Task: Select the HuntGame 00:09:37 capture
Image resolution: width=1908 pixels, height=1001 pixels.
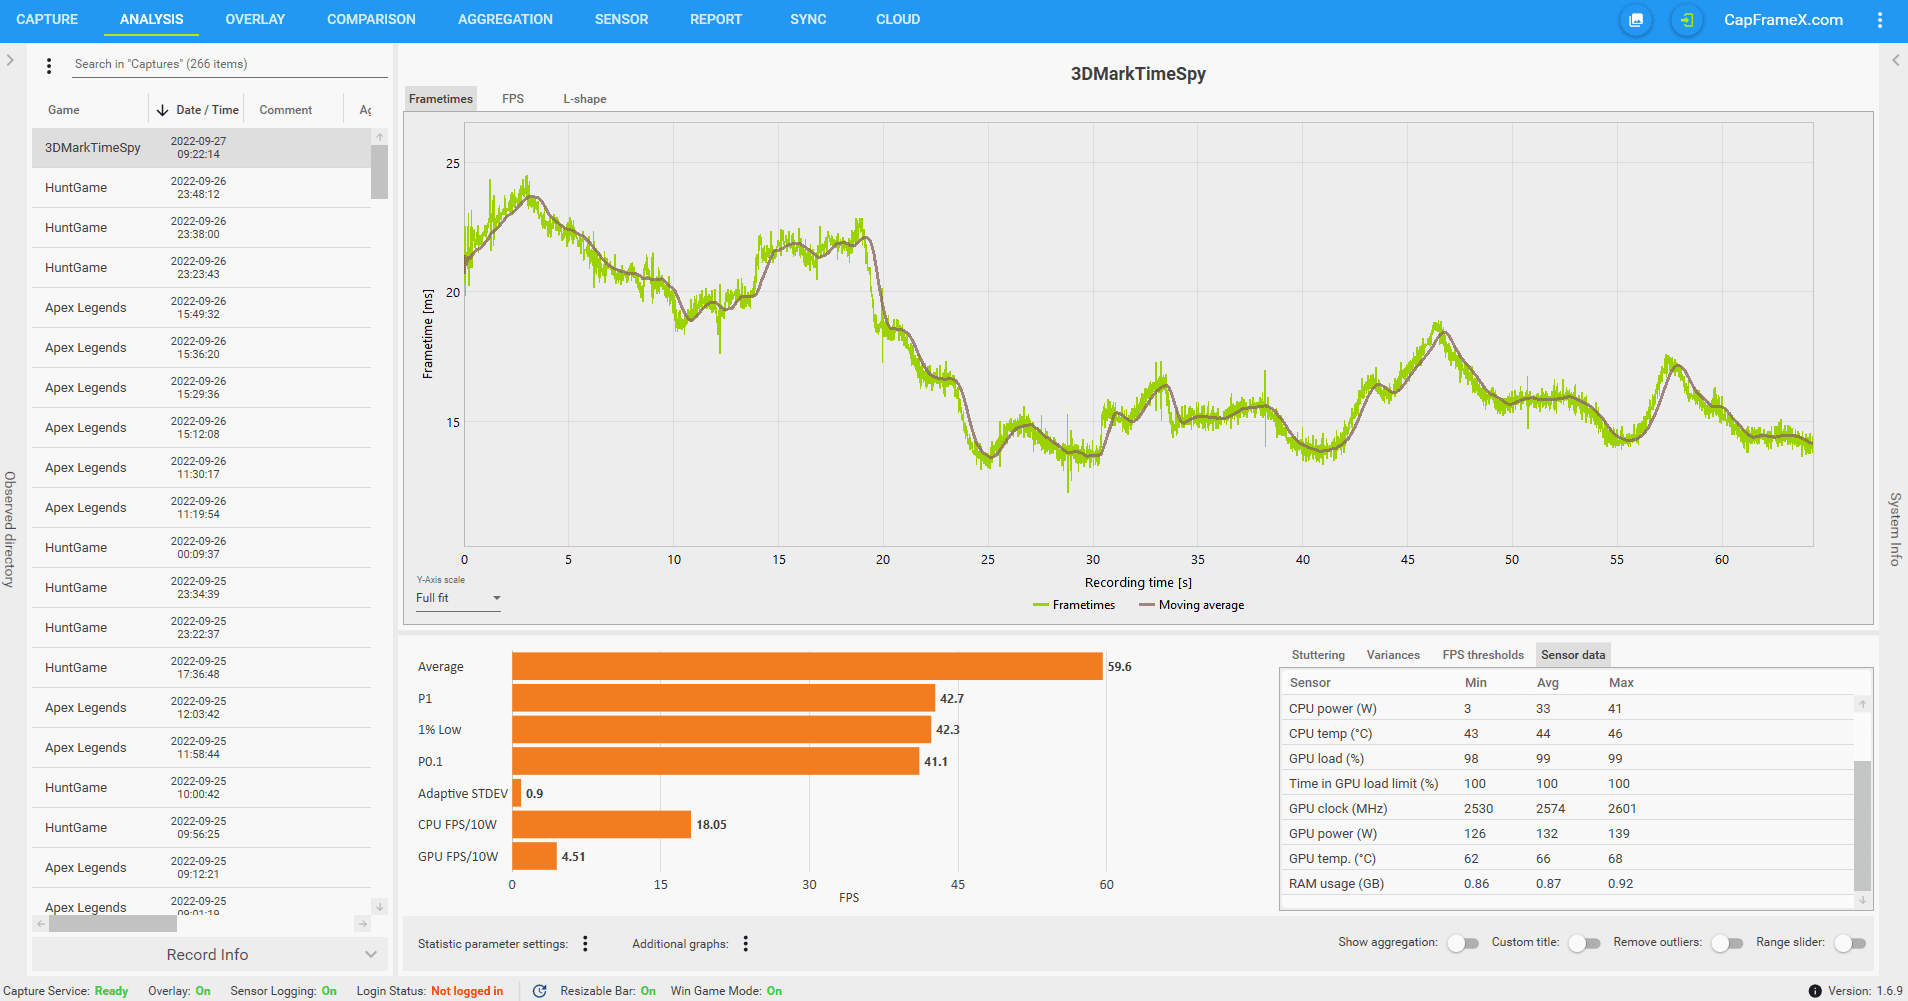Action: [201, 548]
